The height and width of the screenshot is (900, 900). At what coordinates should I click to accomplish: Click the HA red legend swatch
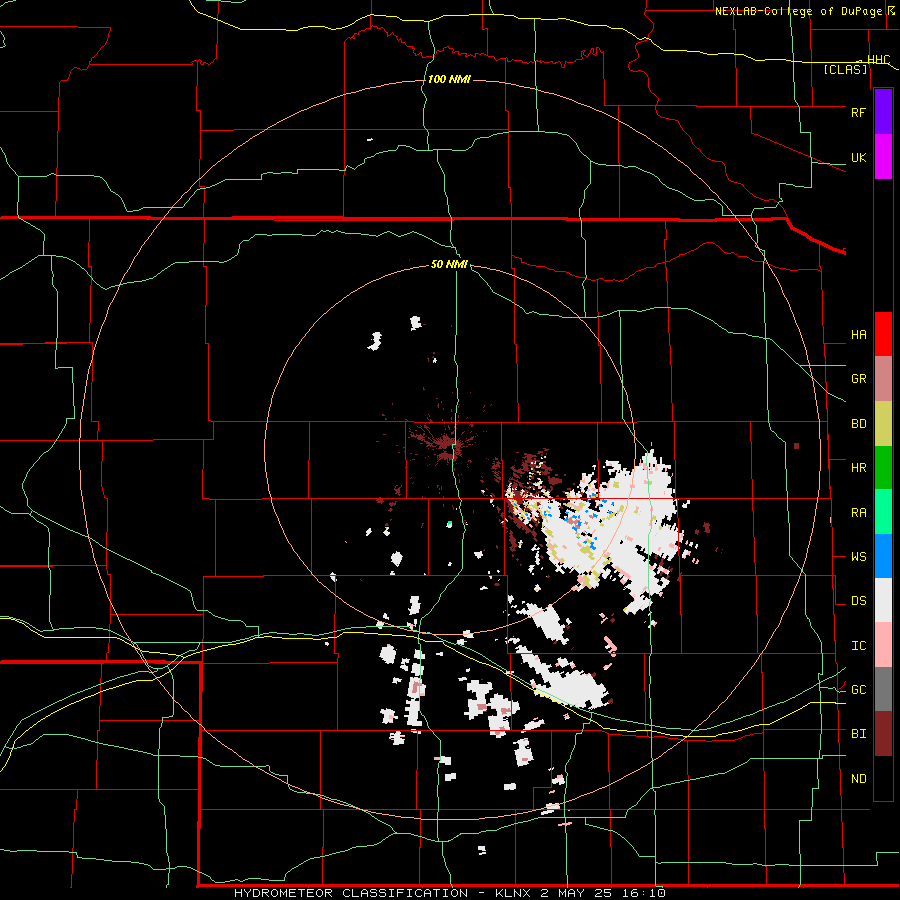pyautogui.click(x=883, y=334)
